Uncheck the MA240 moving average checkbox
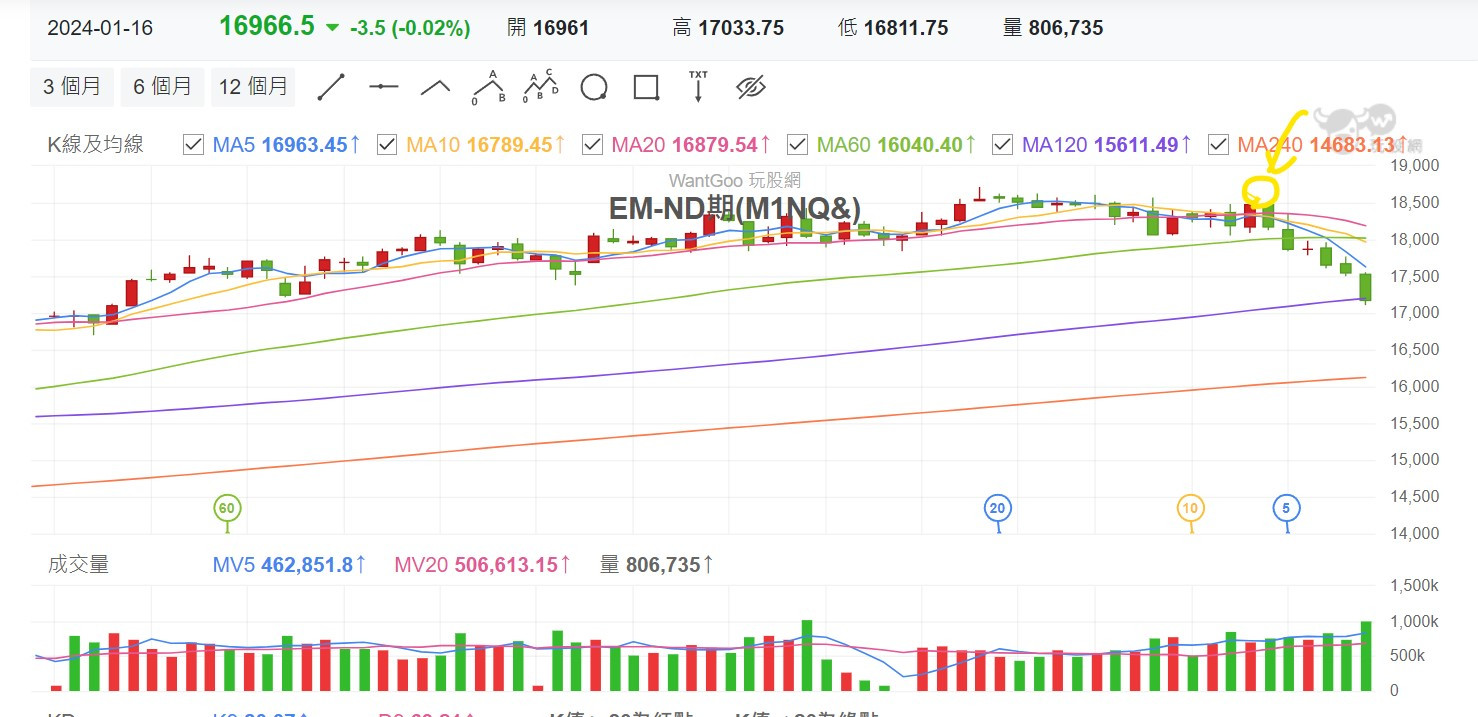Screen dimensions: 1478x717 click(x=1218, y=145)
